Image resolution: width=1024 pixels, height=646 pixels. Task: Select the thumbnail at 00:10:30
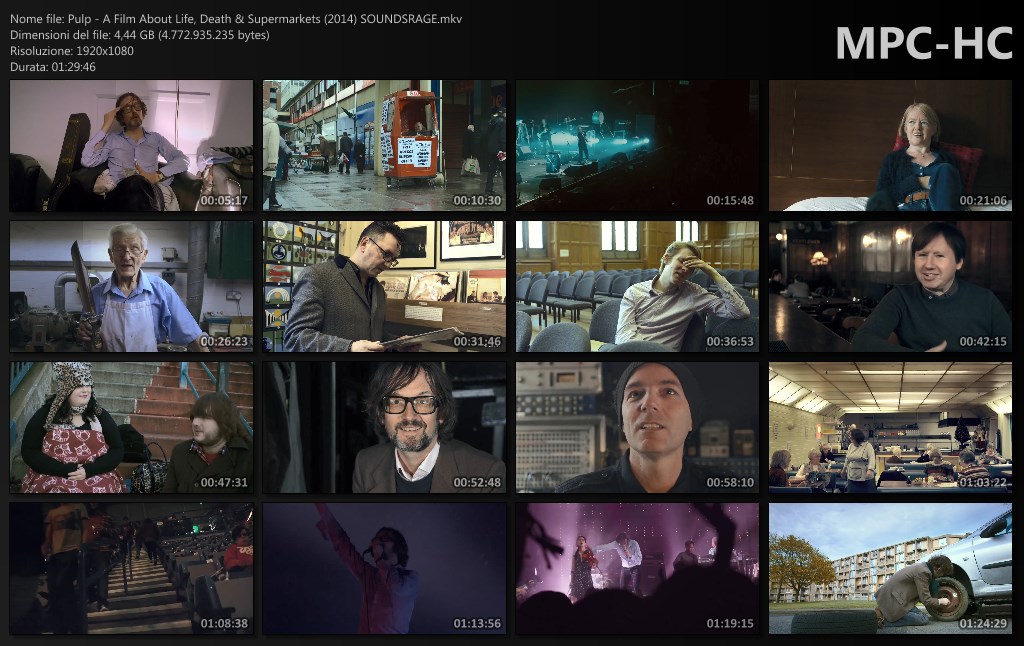[x=384, y=145]
